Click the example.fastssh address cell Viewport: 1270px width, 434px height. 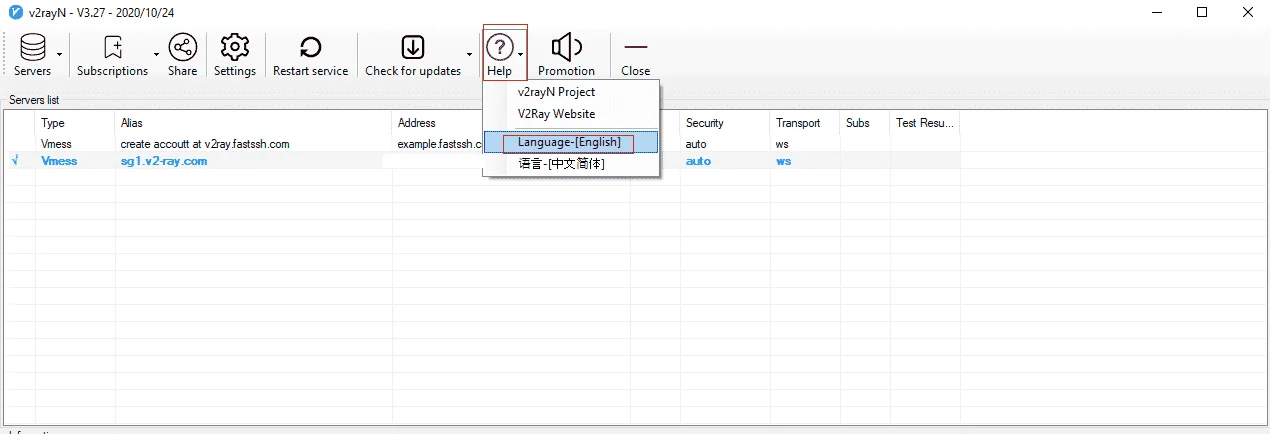(x=439, y=144)
